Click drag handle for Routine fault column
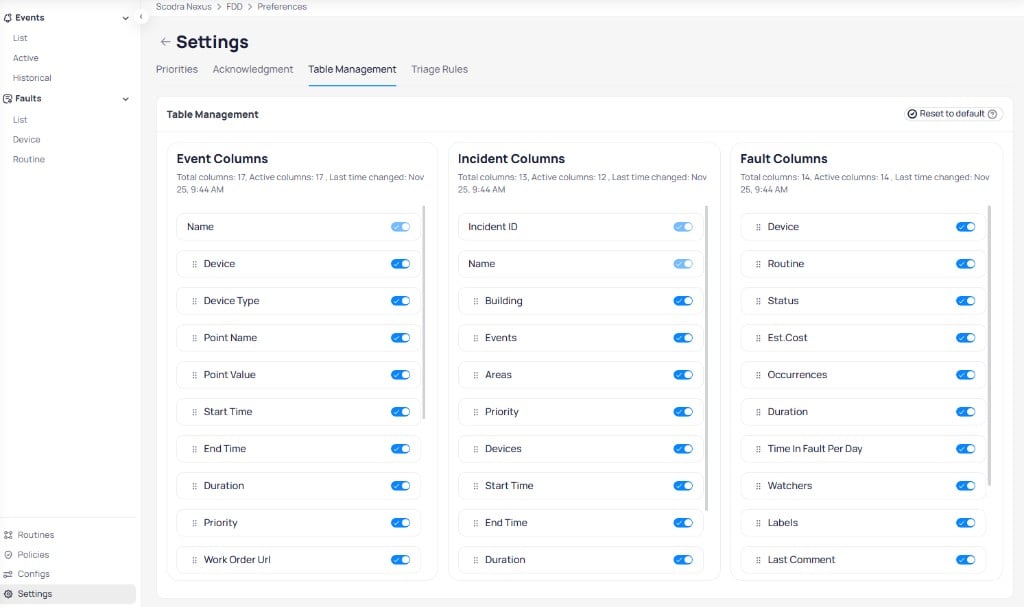This screenshot has width=1024, height=607. (x=758, y=264)
